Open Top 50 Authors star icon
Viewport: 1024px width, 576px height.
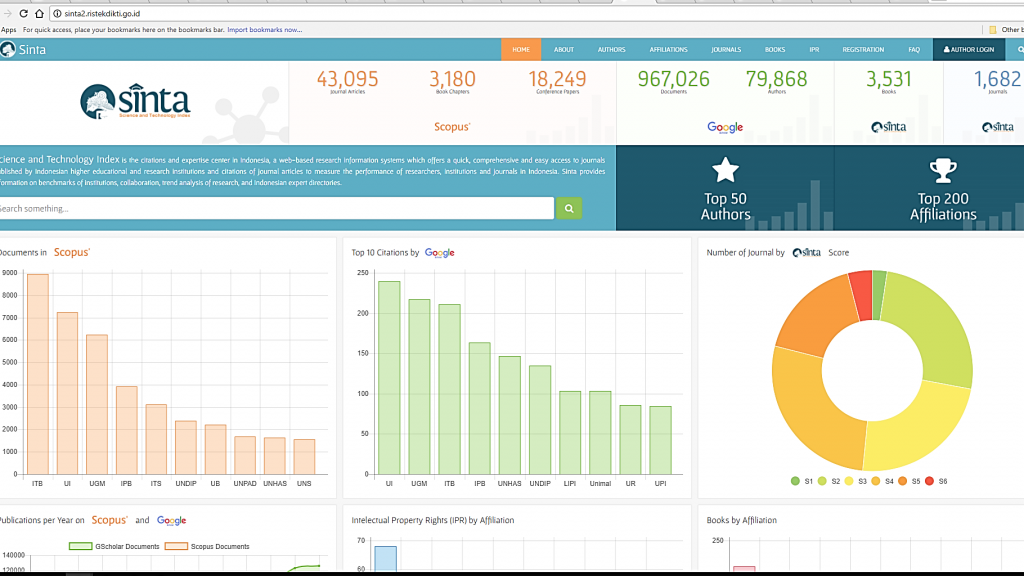725,170
